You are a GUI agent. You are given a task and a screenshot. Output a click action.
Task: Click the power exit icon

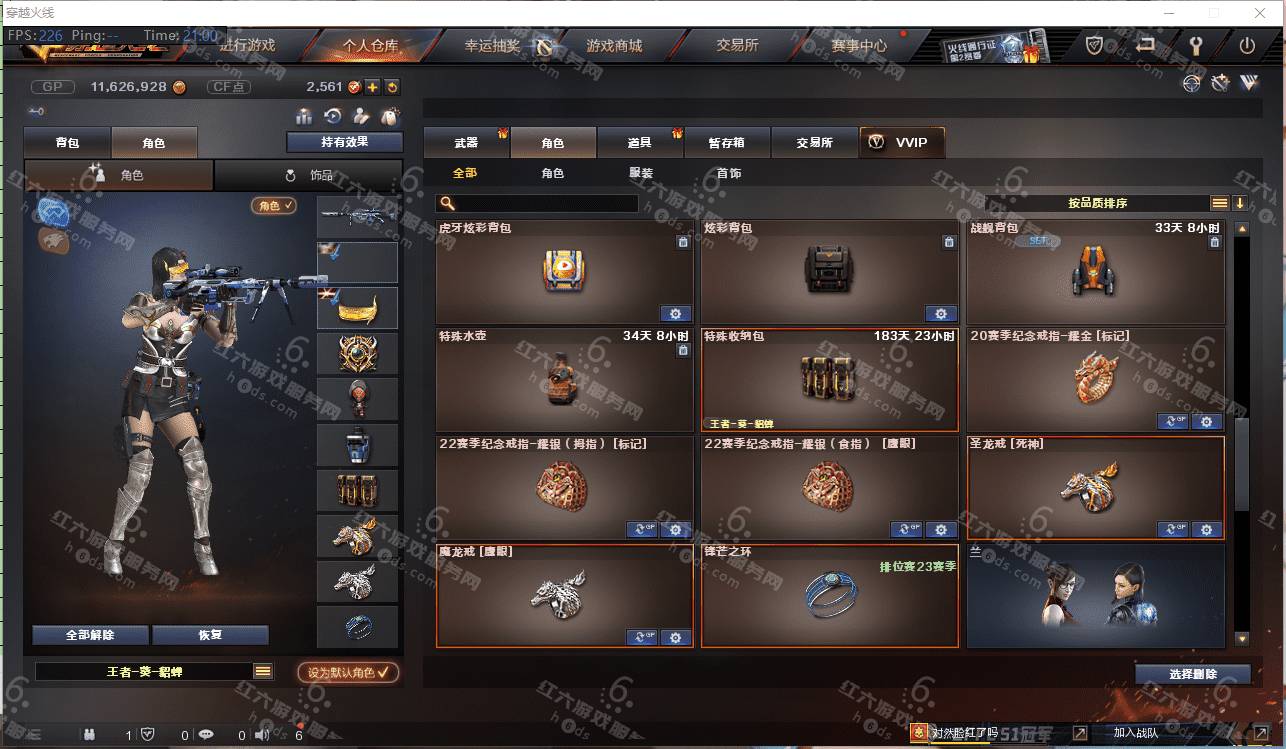point(1247,45)
